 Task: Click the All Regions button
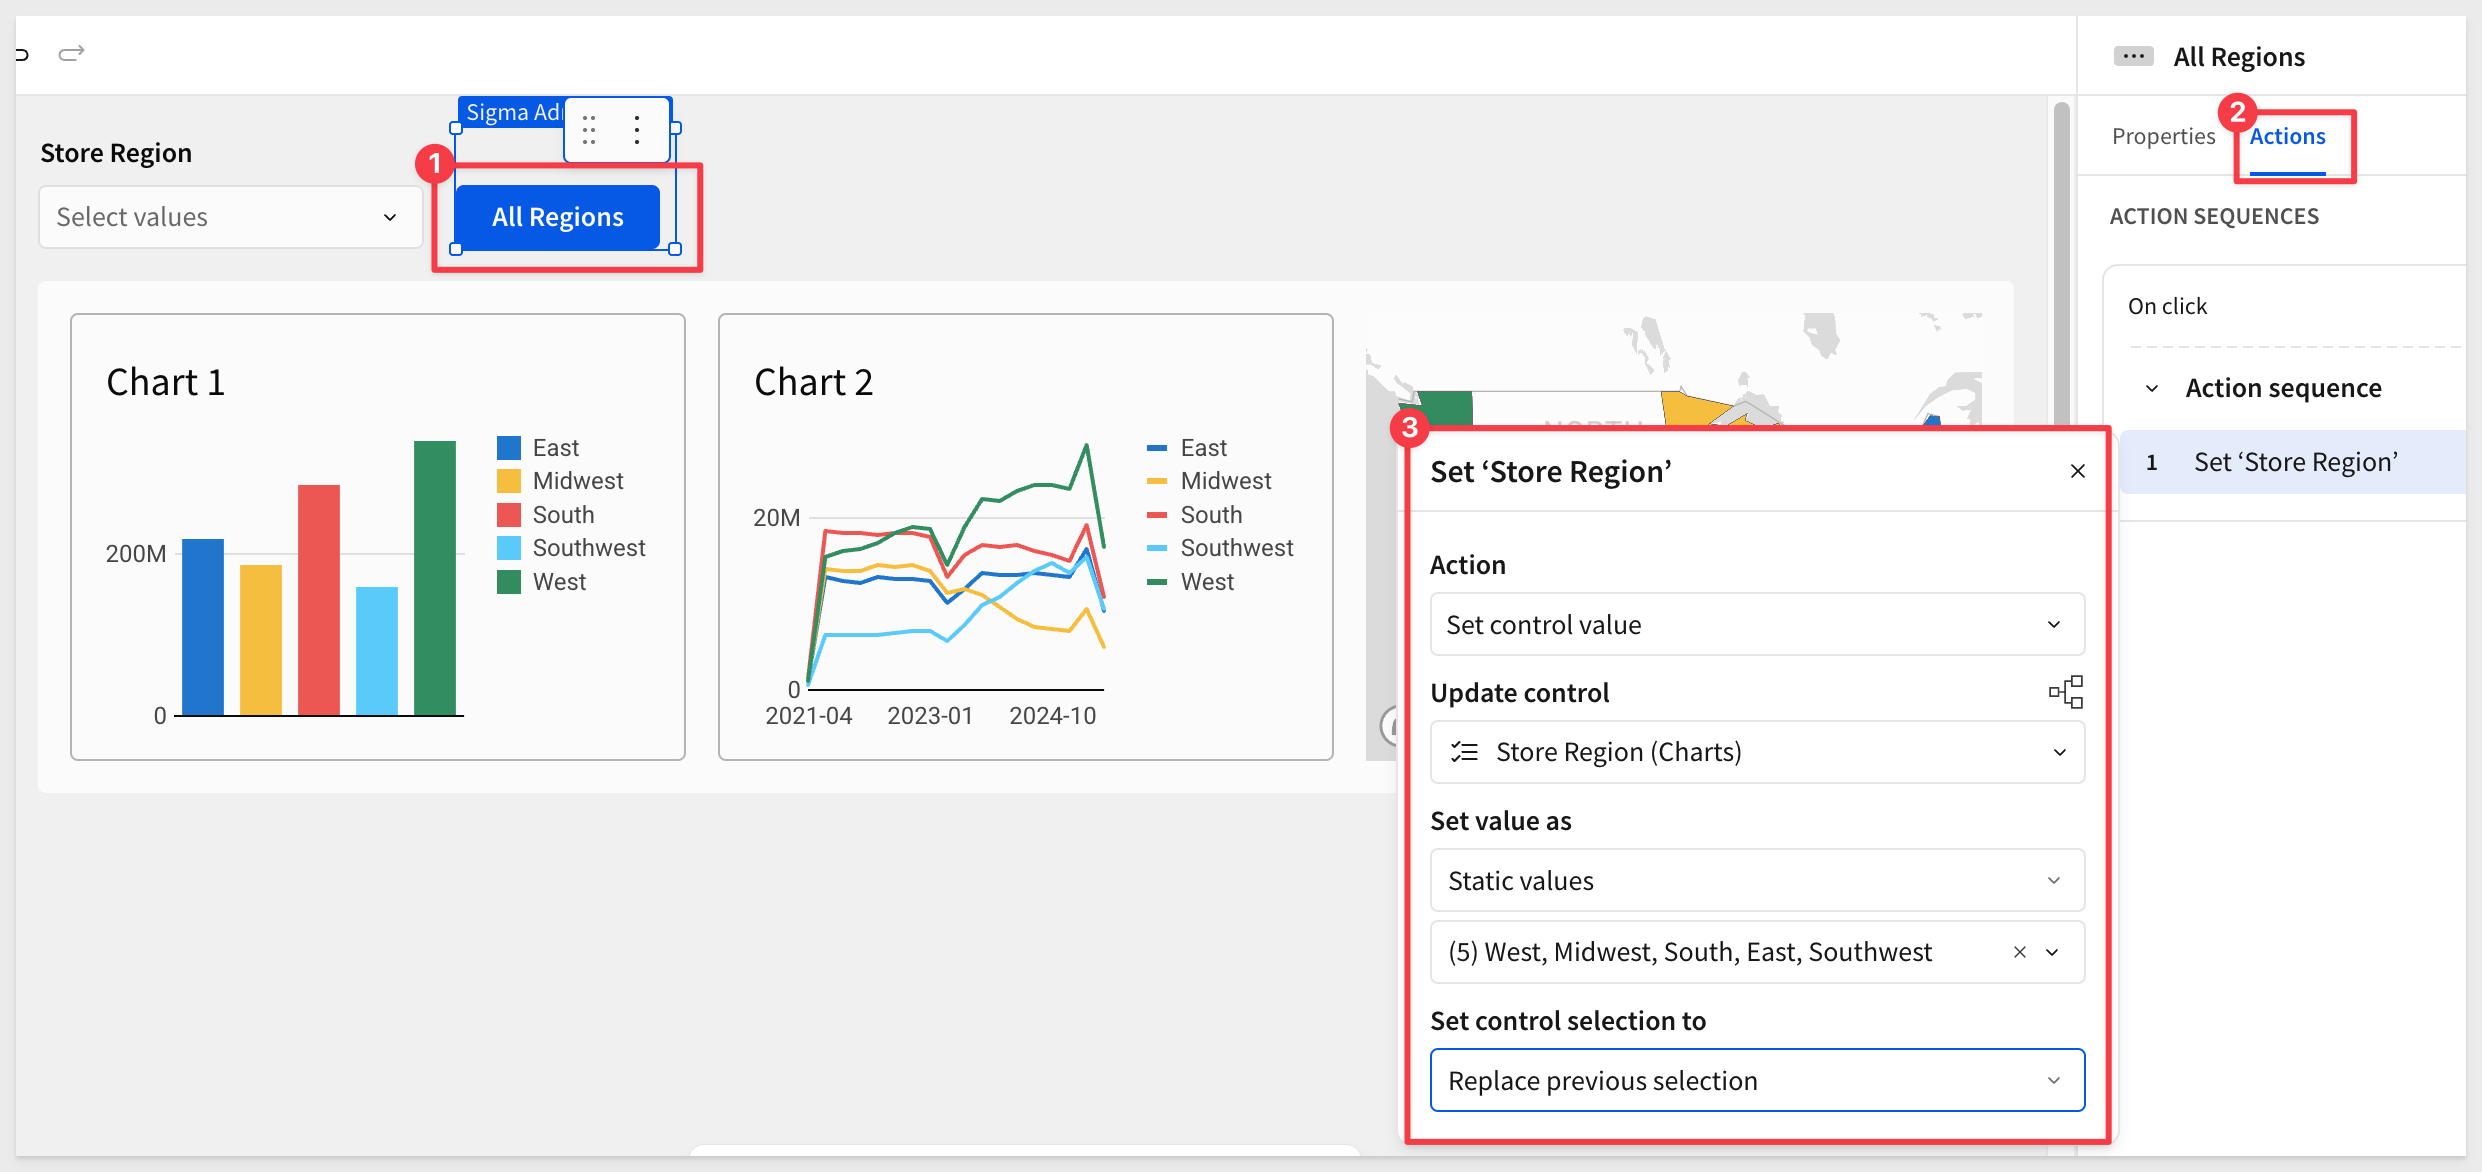click(x=557, y=217)
